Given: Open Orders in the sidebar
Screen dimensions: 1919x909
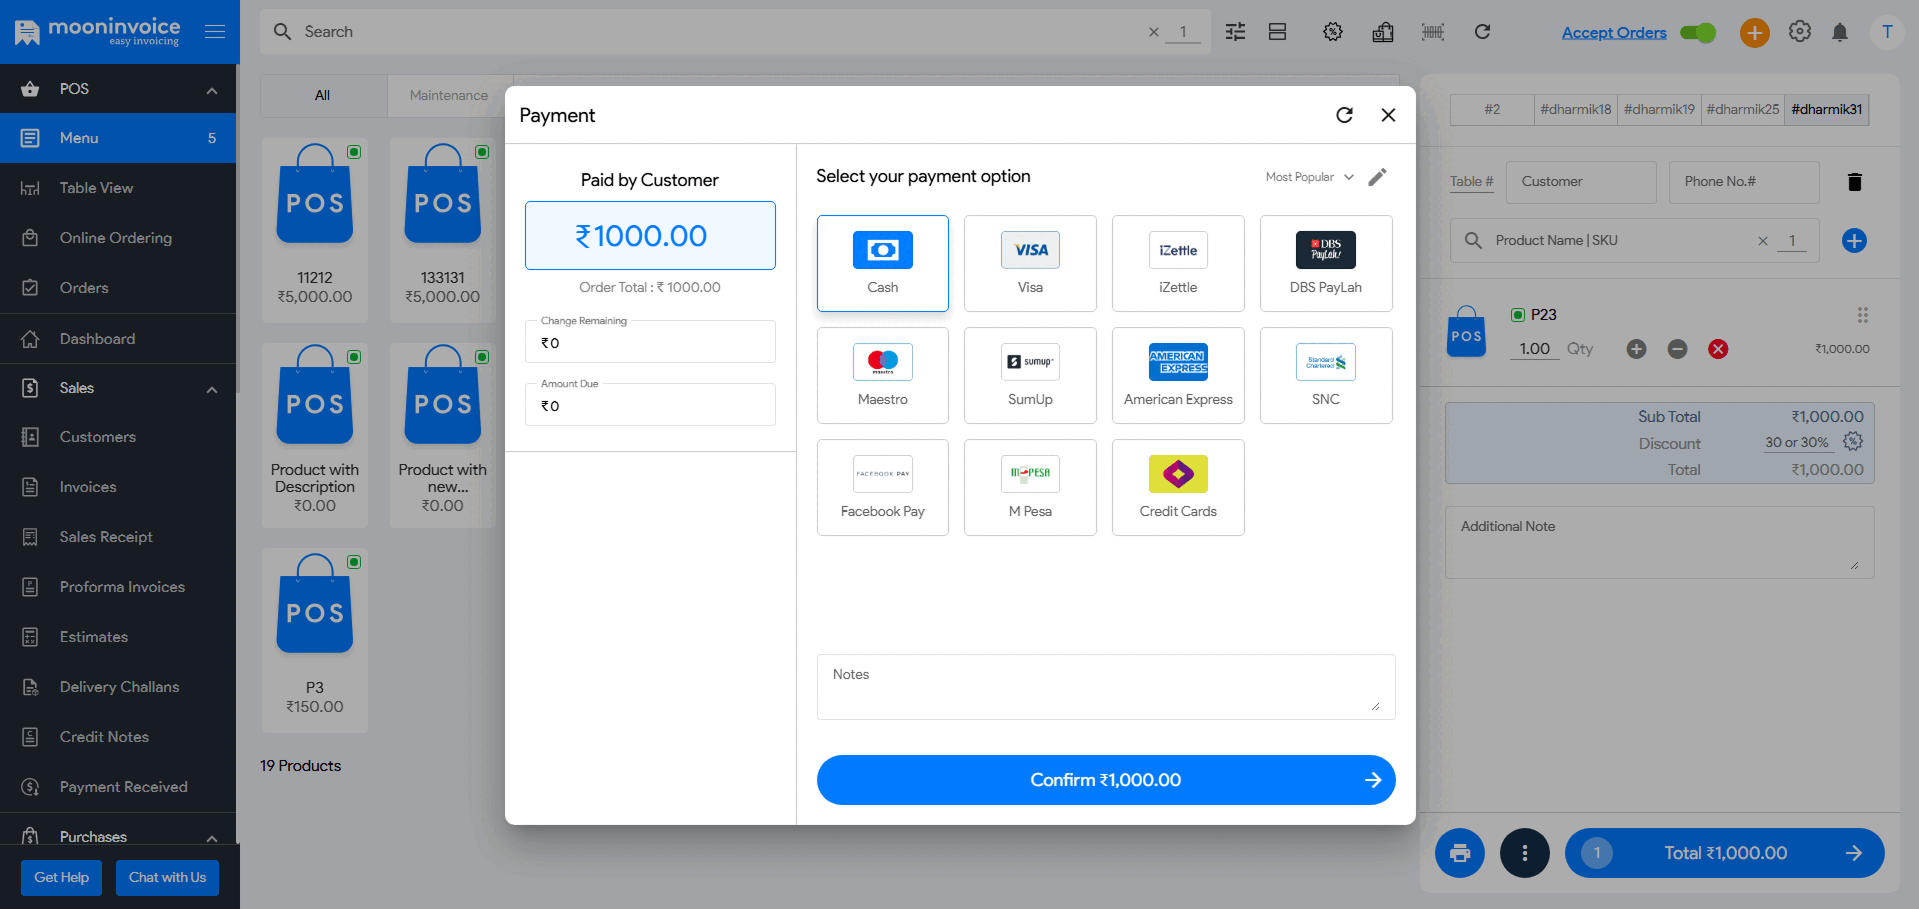Looking at the screenshot, I should click(118, 288).
